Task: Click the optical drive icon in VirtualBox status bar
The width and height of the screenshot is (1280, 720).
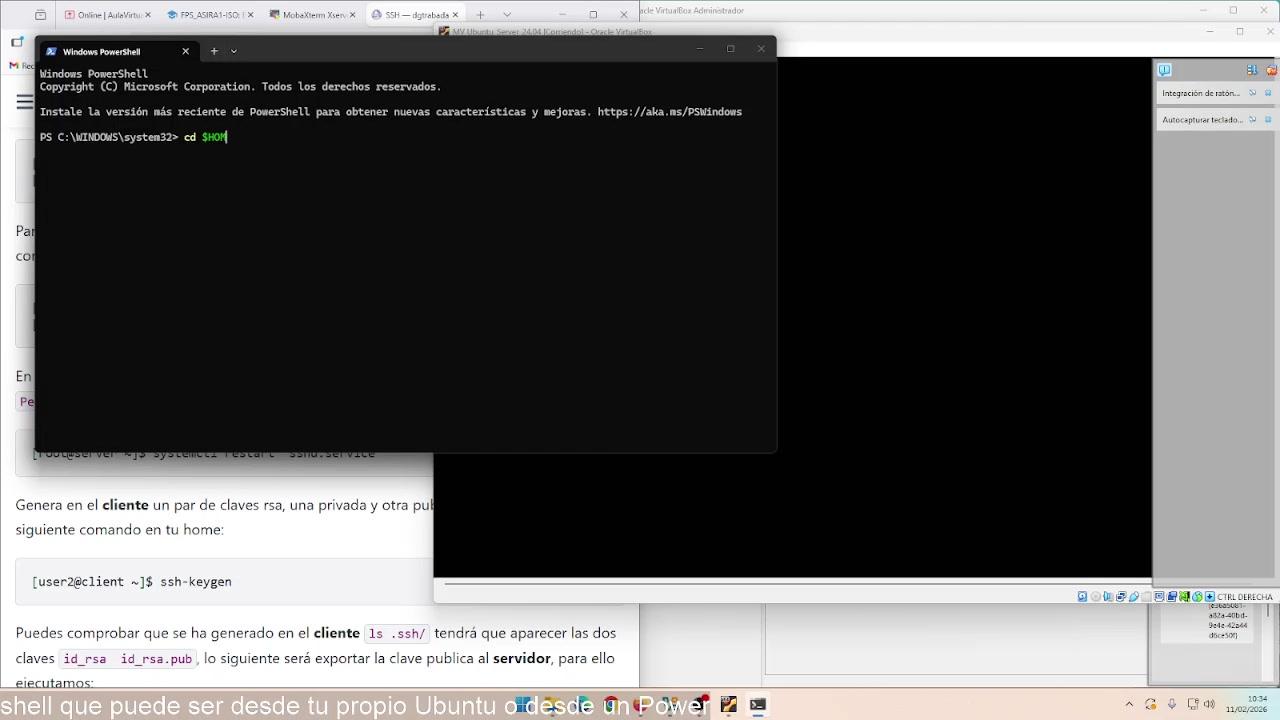Action: coord(1095,597)
